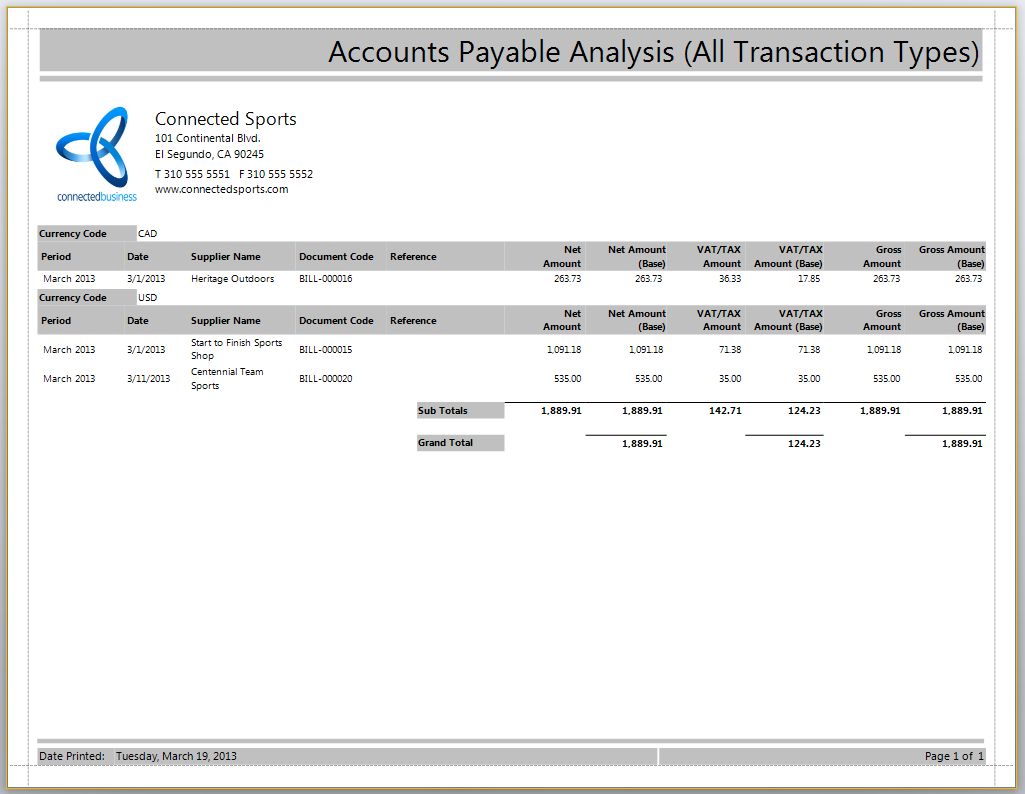Click the address line 101 Continental Blvd.

pos(208,138)
